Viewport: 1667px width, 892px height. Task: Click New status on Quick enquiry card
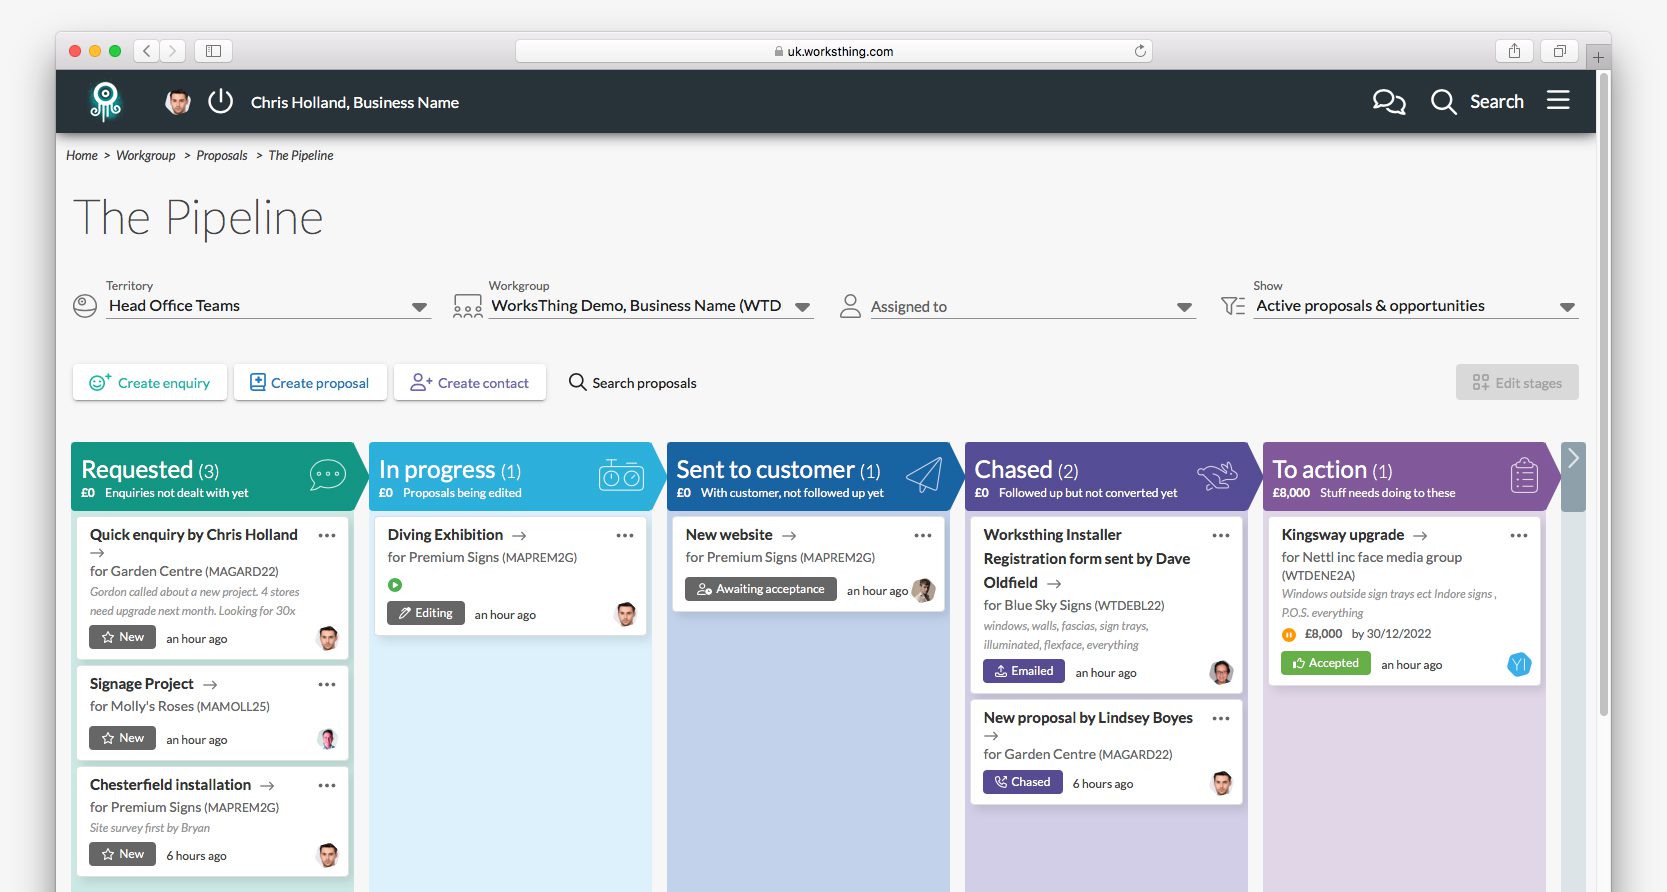pyautogui.click(x=122, y=637)
